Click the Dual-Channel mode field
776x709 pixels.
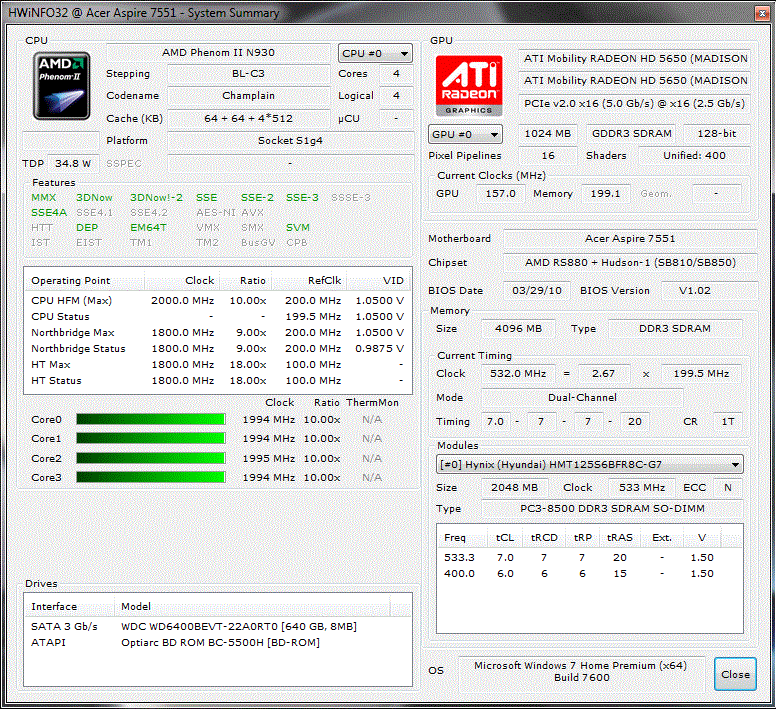(582, 398)
